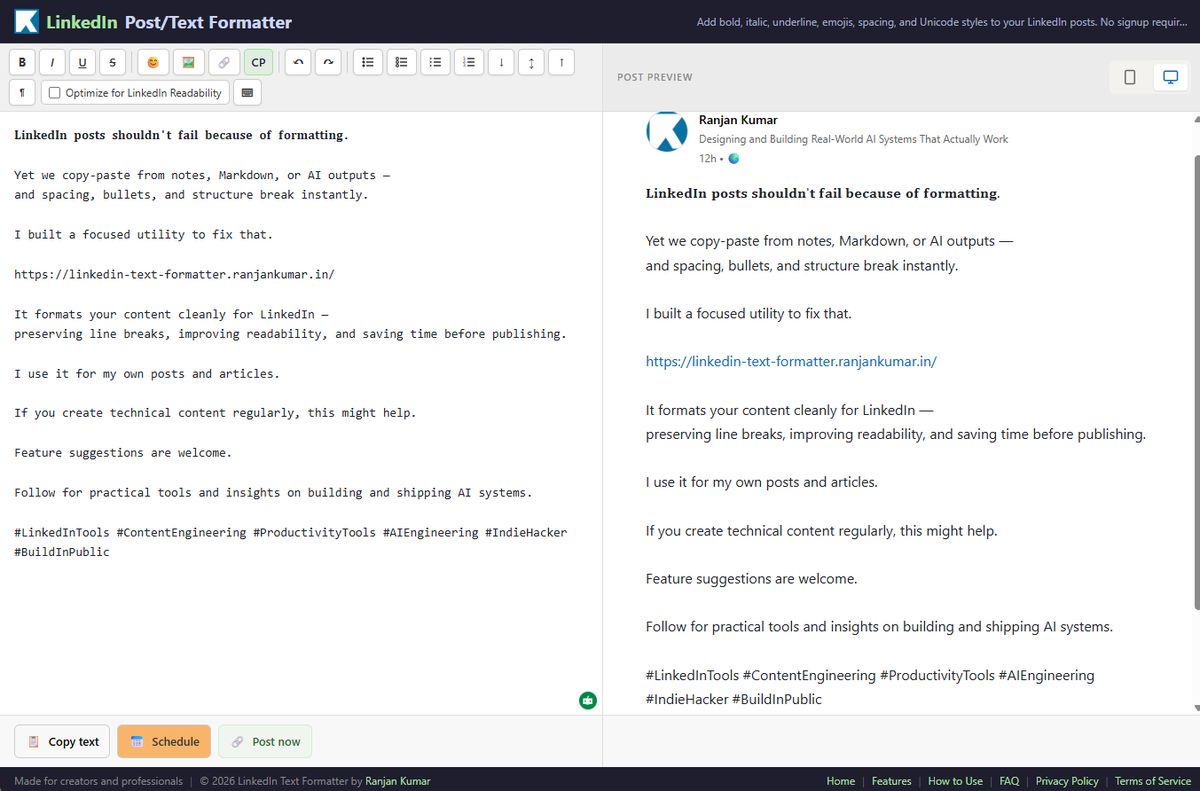Click preview profile tagline text

point(853,139)
